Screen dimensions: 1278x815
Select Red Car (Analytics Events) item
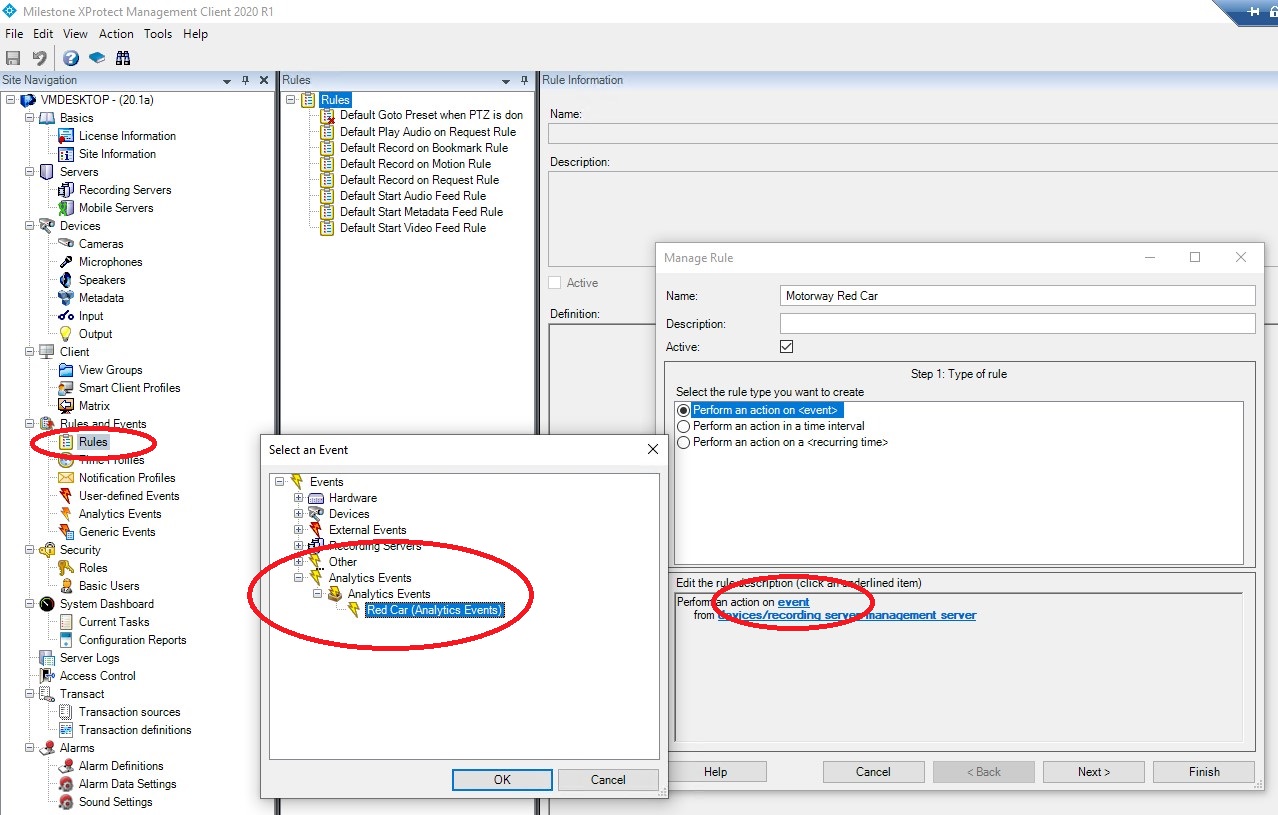(x=434, y=610)
